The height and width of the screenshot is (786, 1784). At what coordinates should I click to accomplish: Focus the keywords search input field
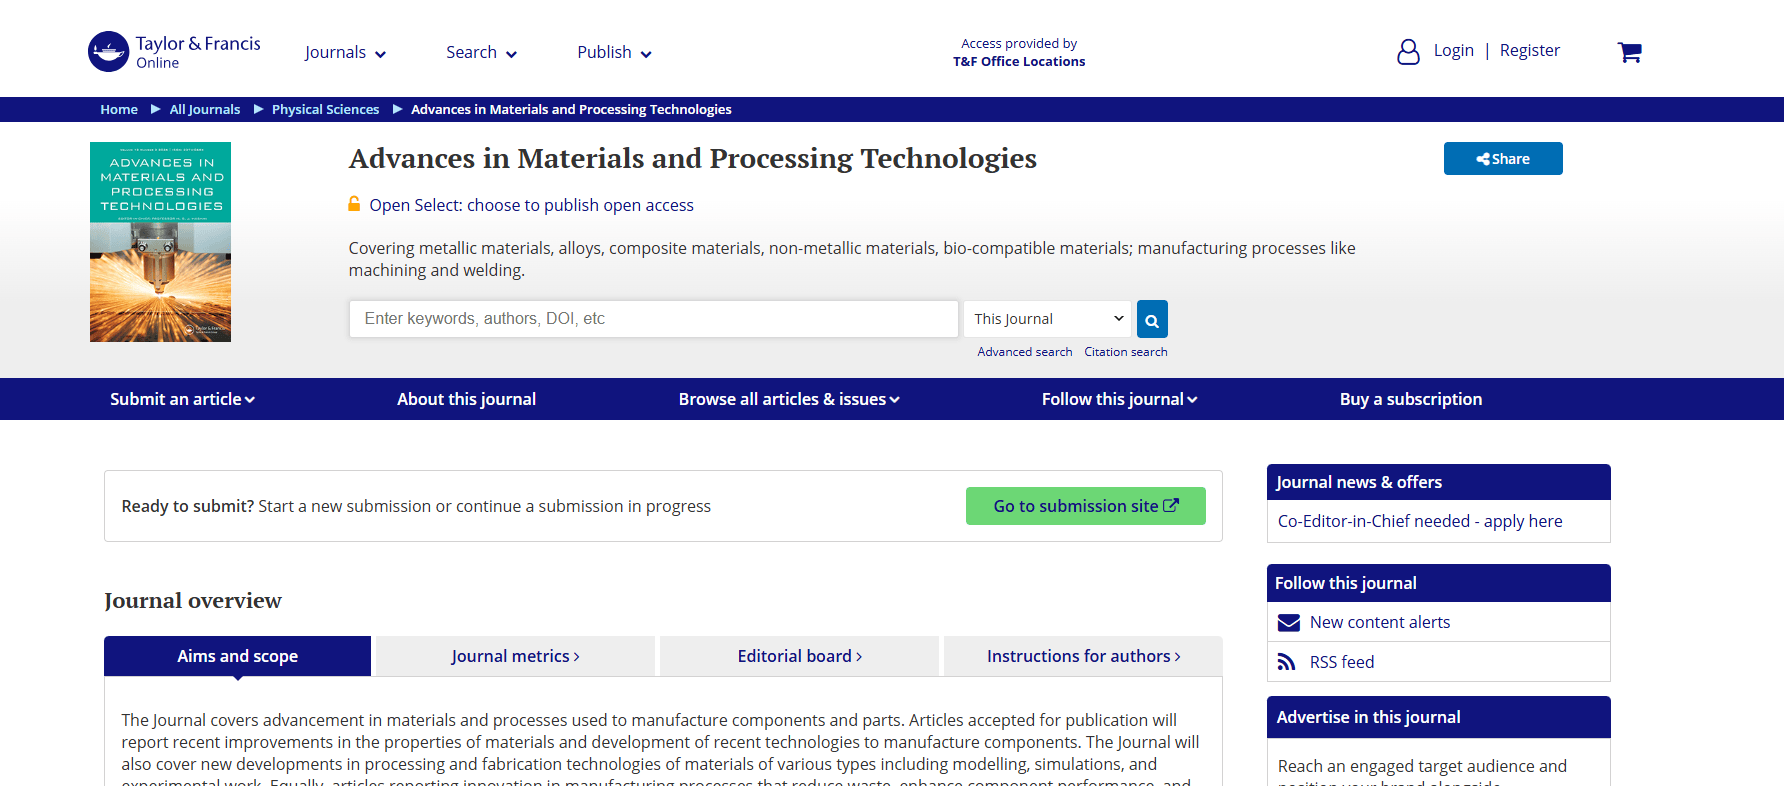click(x=654, y=319)
